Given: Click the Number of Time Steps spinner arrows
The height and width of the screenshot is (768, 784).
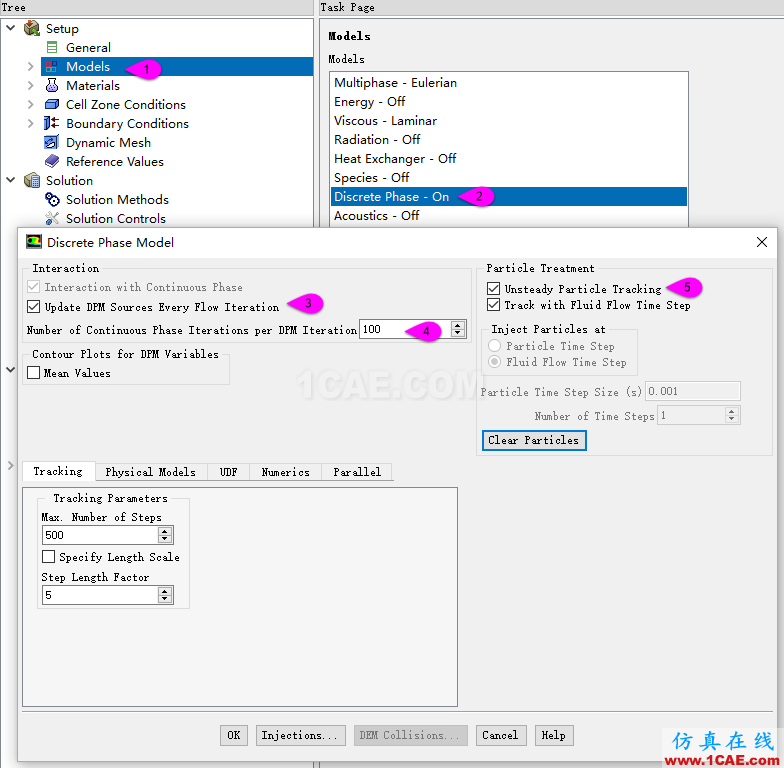Looking at the screenshot, I should click(x=732, y=415).
